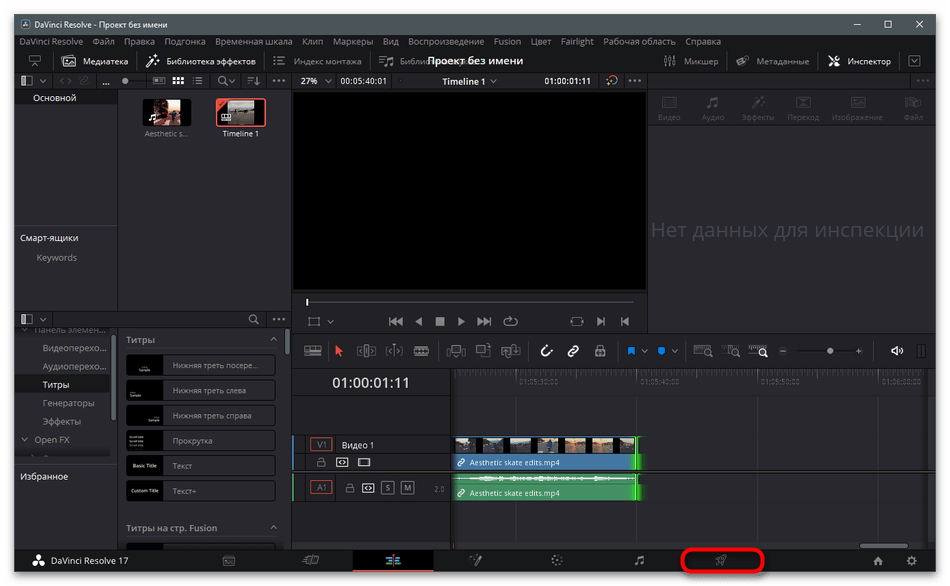Open the Библиотека эффектов panel
This screenshot has height=586, width=950.
point(201,61)
